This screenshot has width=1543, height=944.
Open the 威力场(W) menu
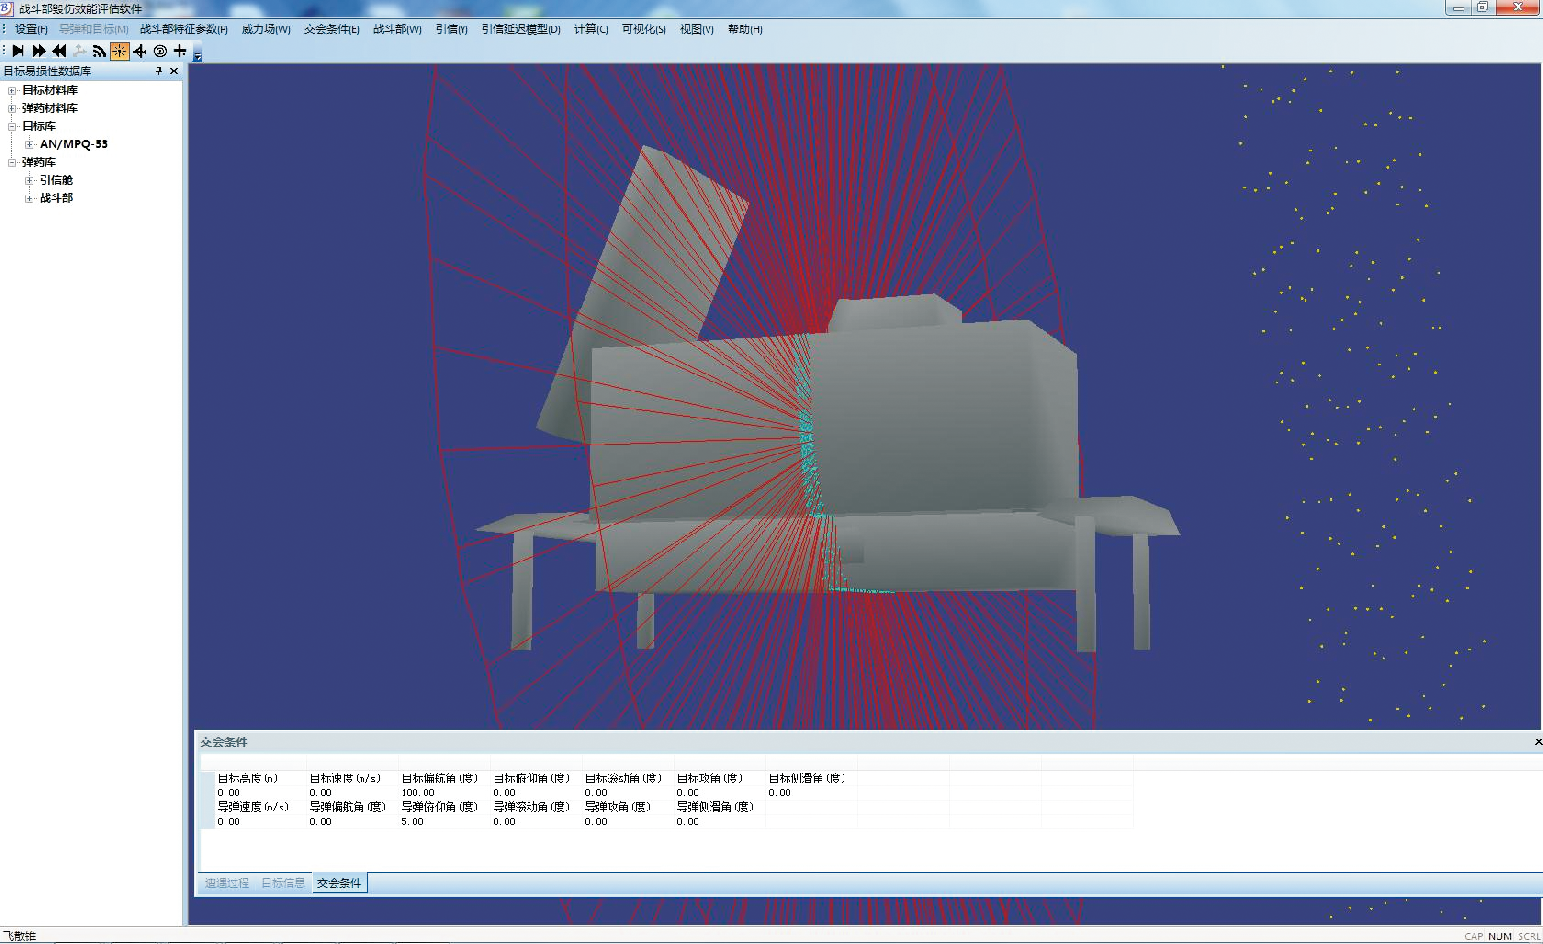[266, 29]
